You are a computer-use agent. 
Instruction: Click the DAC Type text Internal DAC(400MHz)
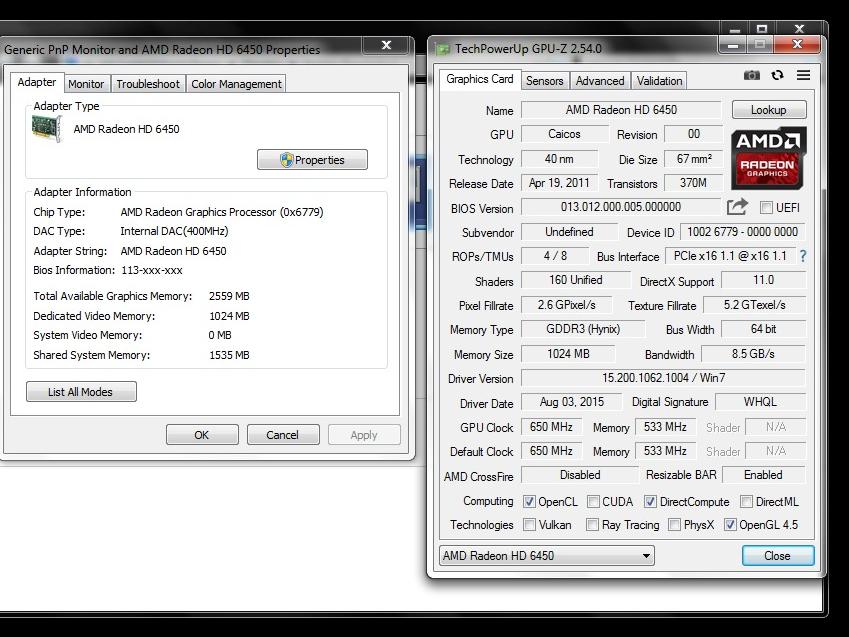click(174, 231)
